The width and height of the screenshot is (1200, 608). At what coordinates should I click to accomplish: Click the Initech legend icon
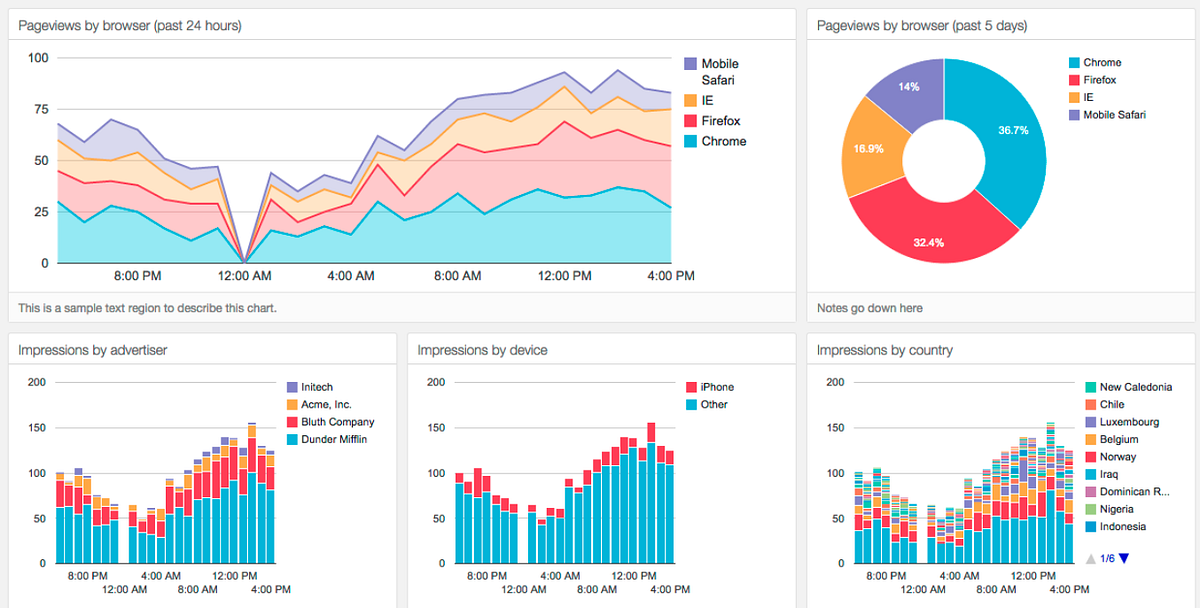[292, 387]
